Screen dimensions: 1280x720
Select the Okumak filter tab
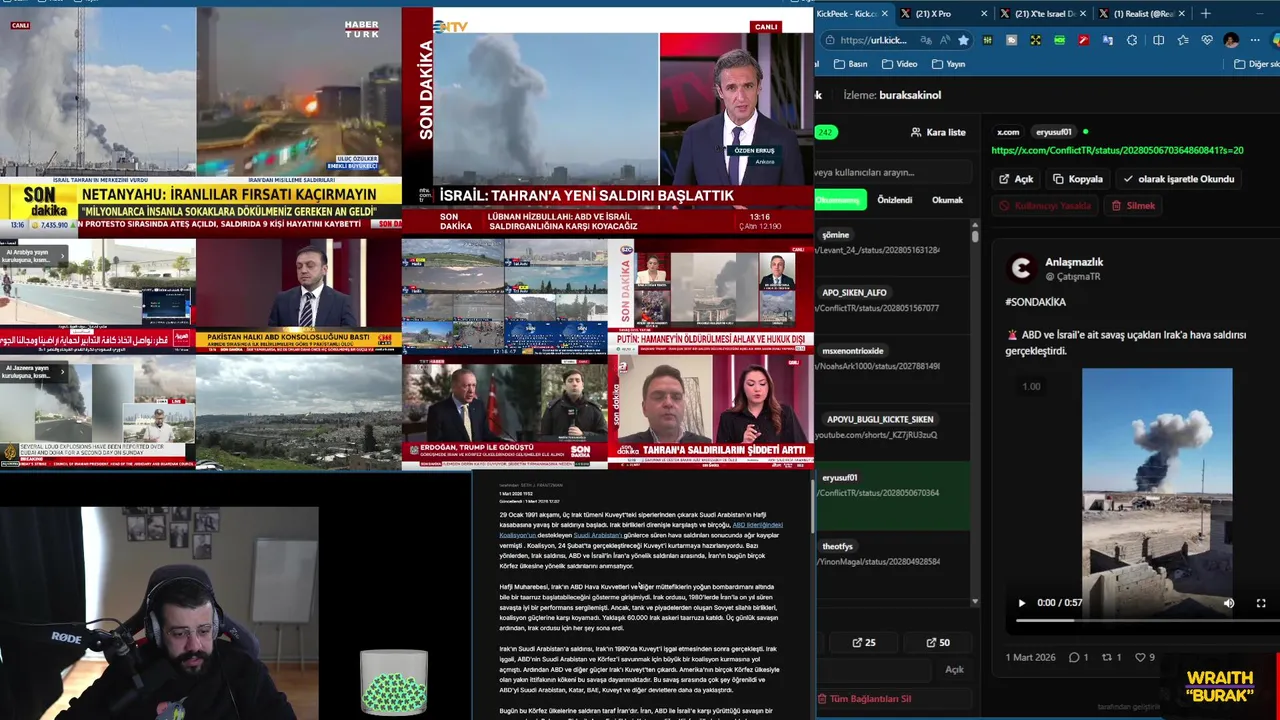click(x=947, y=200)
